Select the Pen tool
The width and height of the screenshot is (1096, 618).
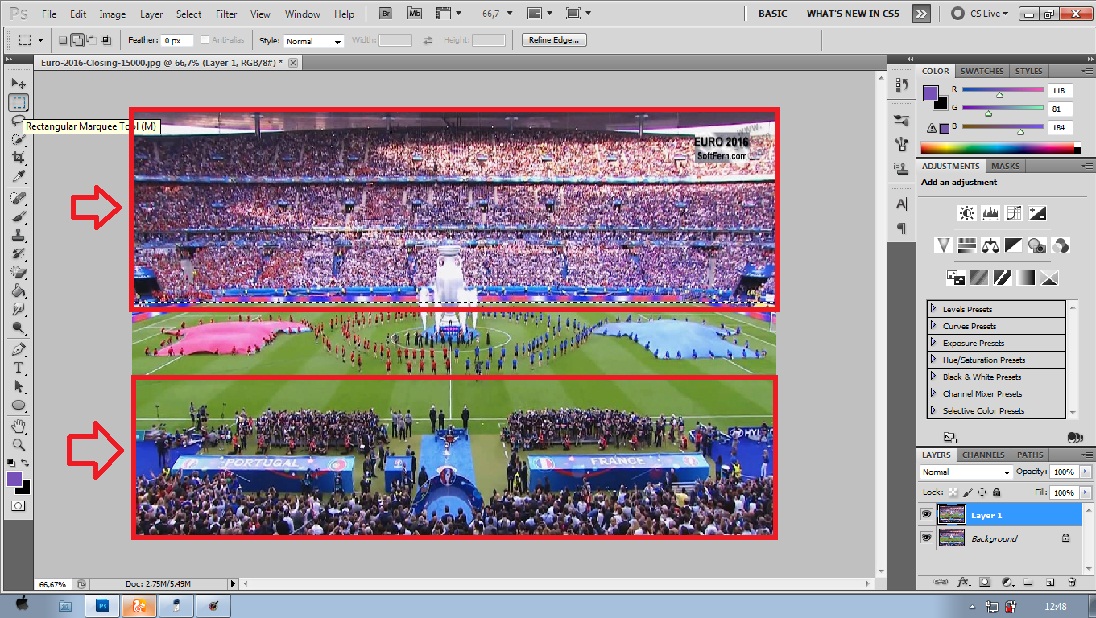pyautogui.click(x=18, y=349)
